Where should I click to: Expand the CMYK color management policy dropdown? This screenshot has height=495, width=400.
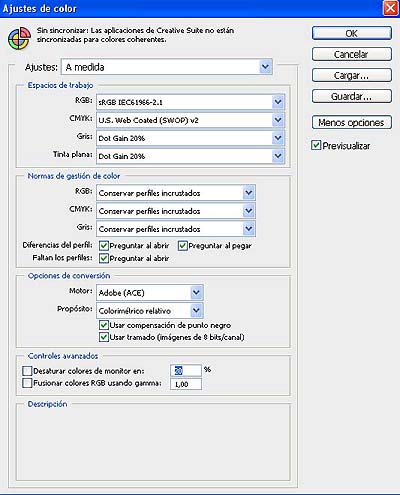(x=176, y=211)
